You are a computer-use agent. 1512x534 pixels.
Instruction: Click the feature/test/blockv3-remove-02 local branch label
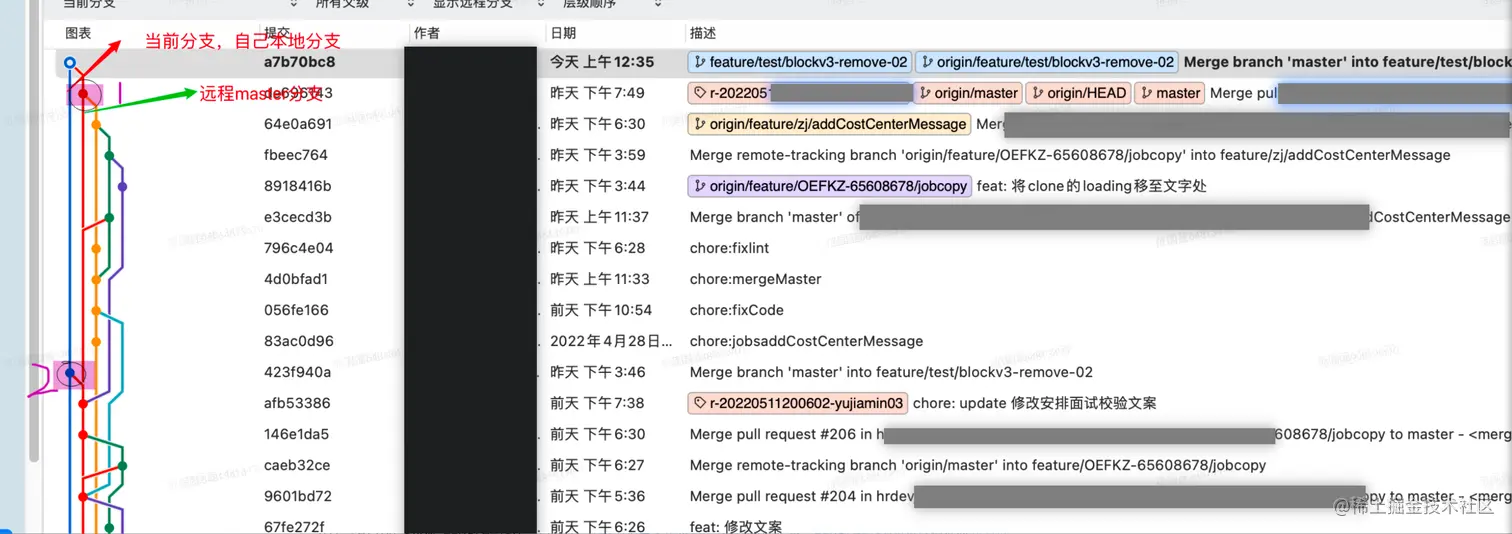[800, 62]
